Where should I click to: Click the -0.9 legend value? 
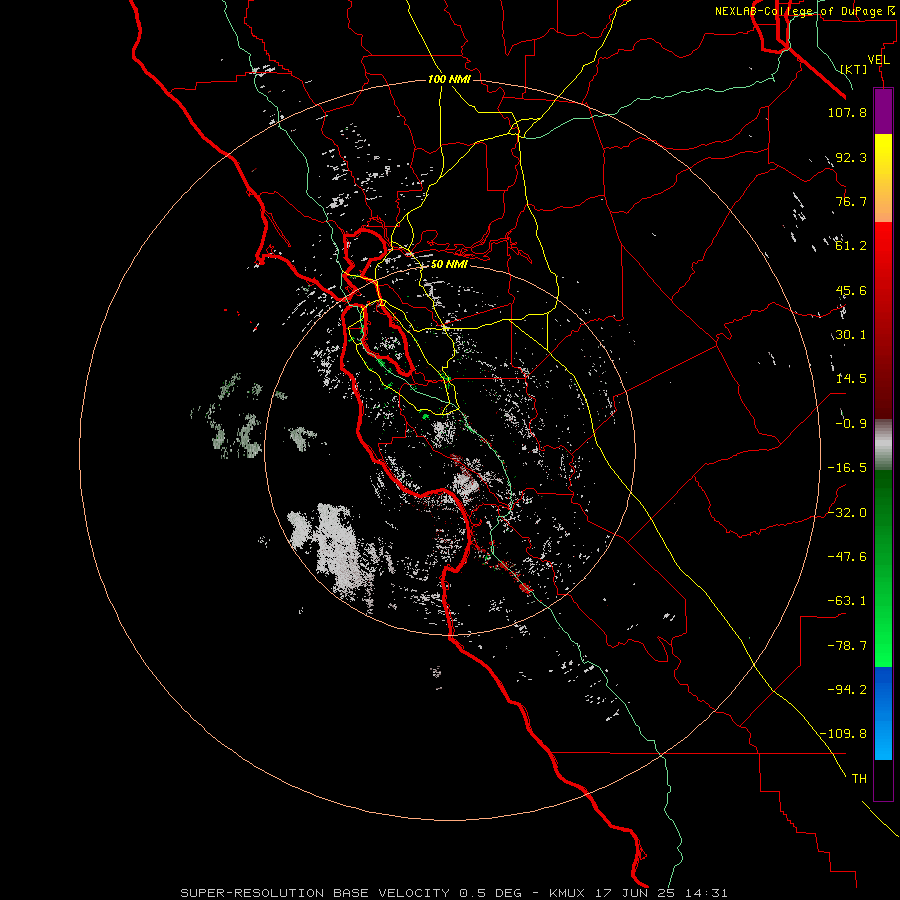pos(851,424)
